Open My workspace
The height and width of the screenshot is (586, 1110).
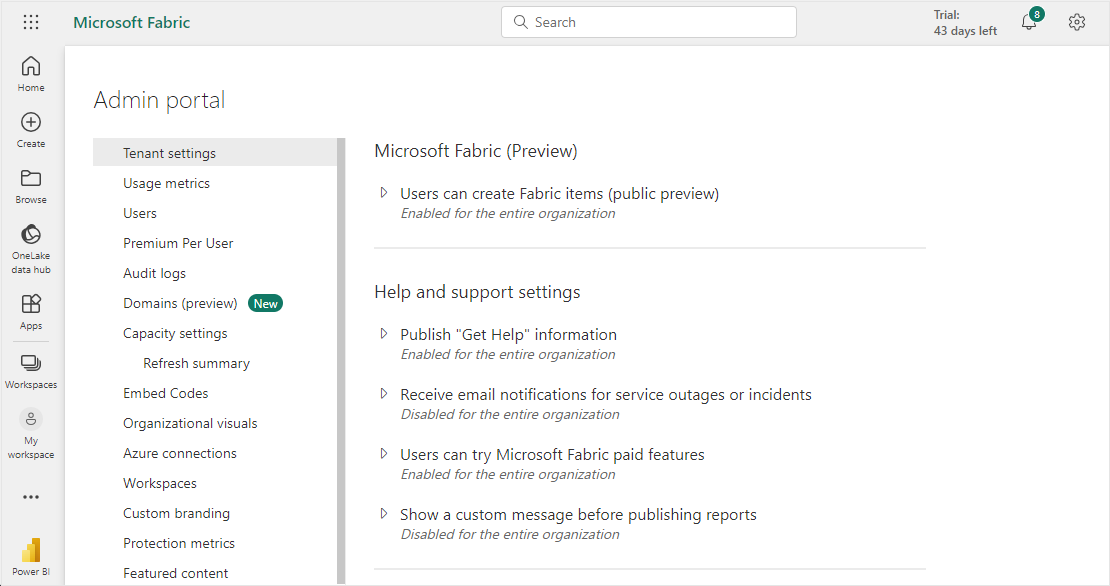coord(31,433)
